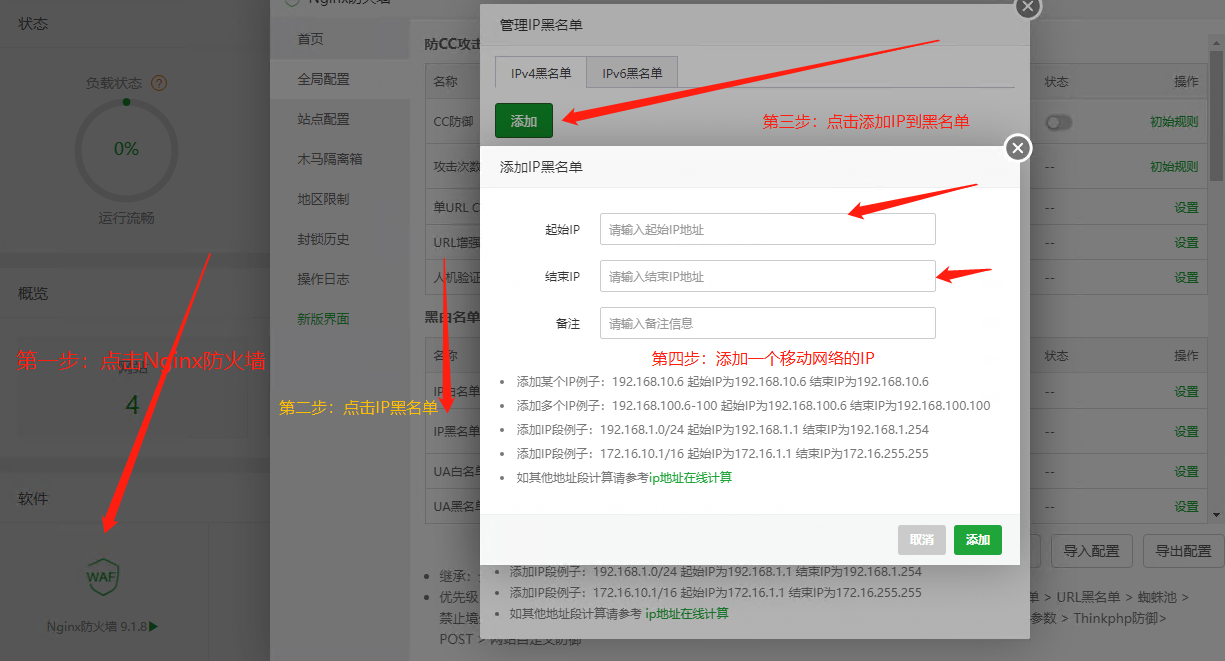The width and height of the screenshot is (1225, 661).
Task: Click 初始规则 in the 攻击次数 row
Action: click(1173, 167)
